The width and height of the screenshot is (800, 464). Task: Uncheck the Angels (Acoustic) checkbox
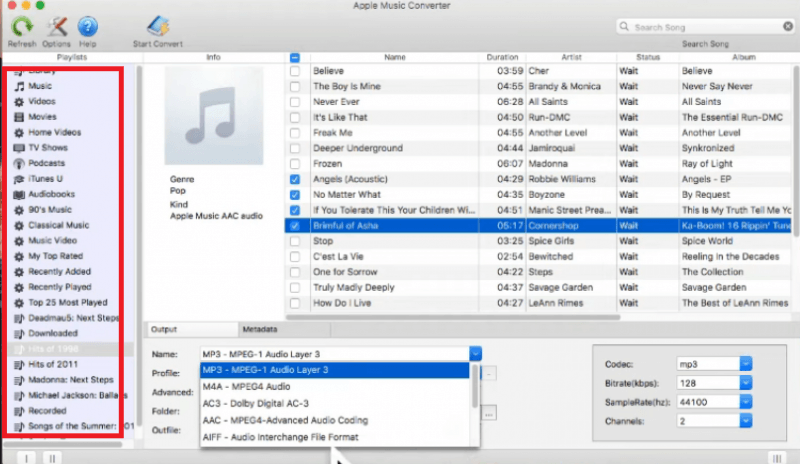[x=295, y=179]
